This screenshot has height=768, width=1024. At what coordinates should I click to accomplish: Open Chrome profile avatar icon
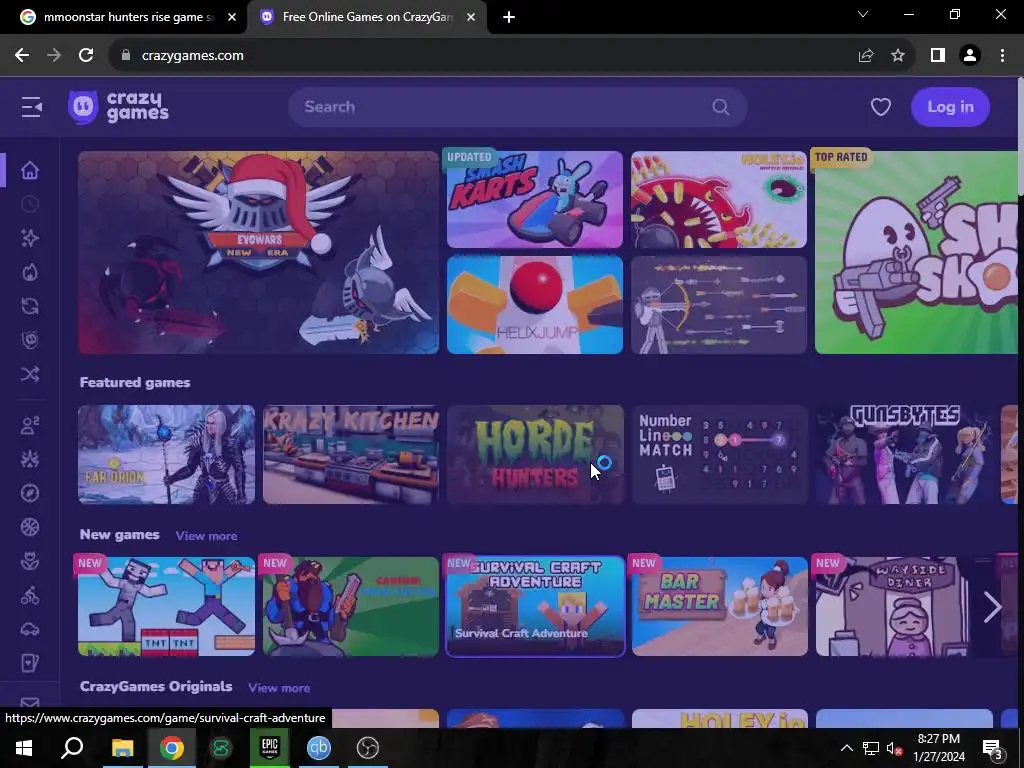click(970, 56)
